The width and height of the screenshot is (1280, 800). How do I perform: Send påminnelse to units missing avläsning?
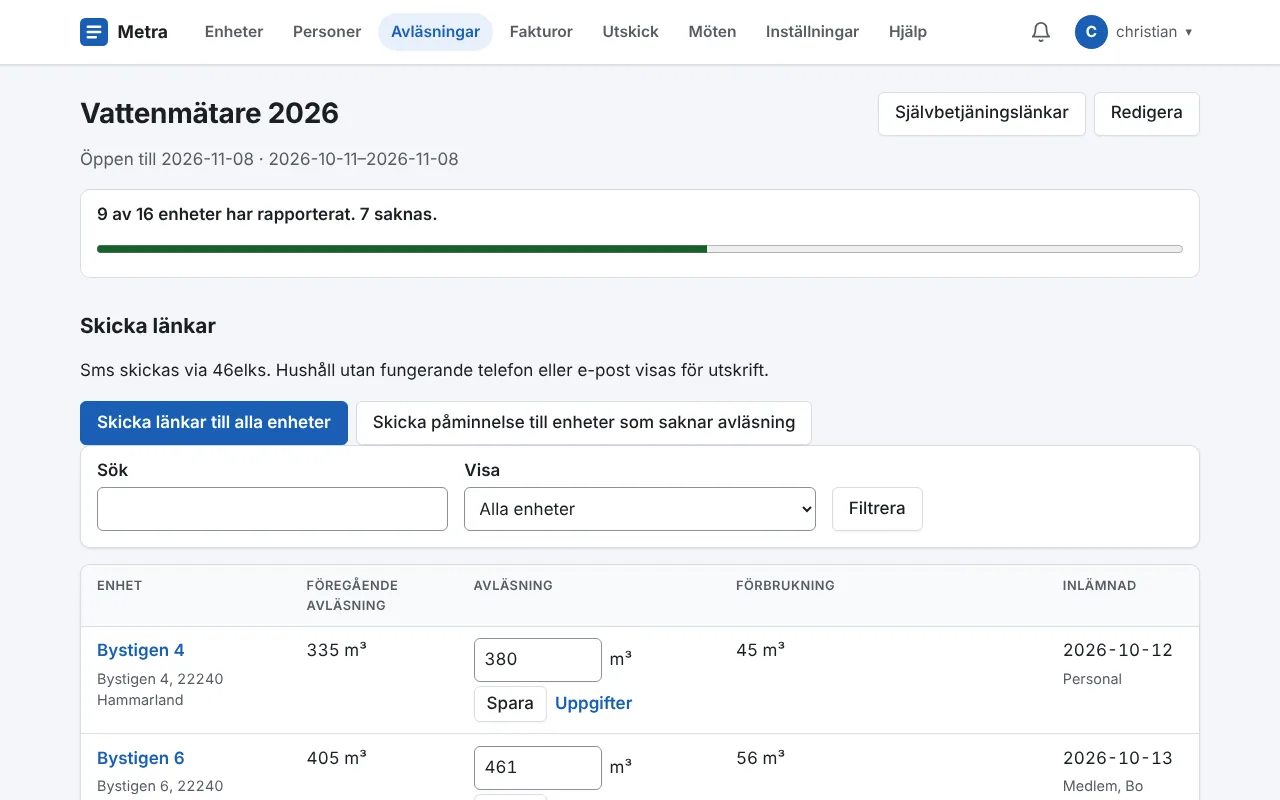[584, 423]
